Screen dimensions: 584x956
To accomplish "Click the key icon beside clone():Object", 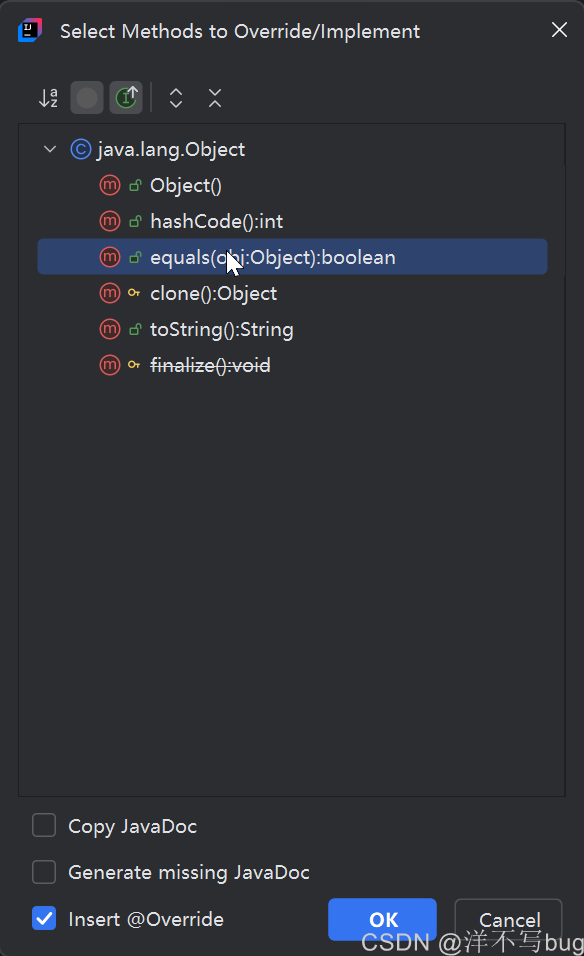I will pos(134,293).
